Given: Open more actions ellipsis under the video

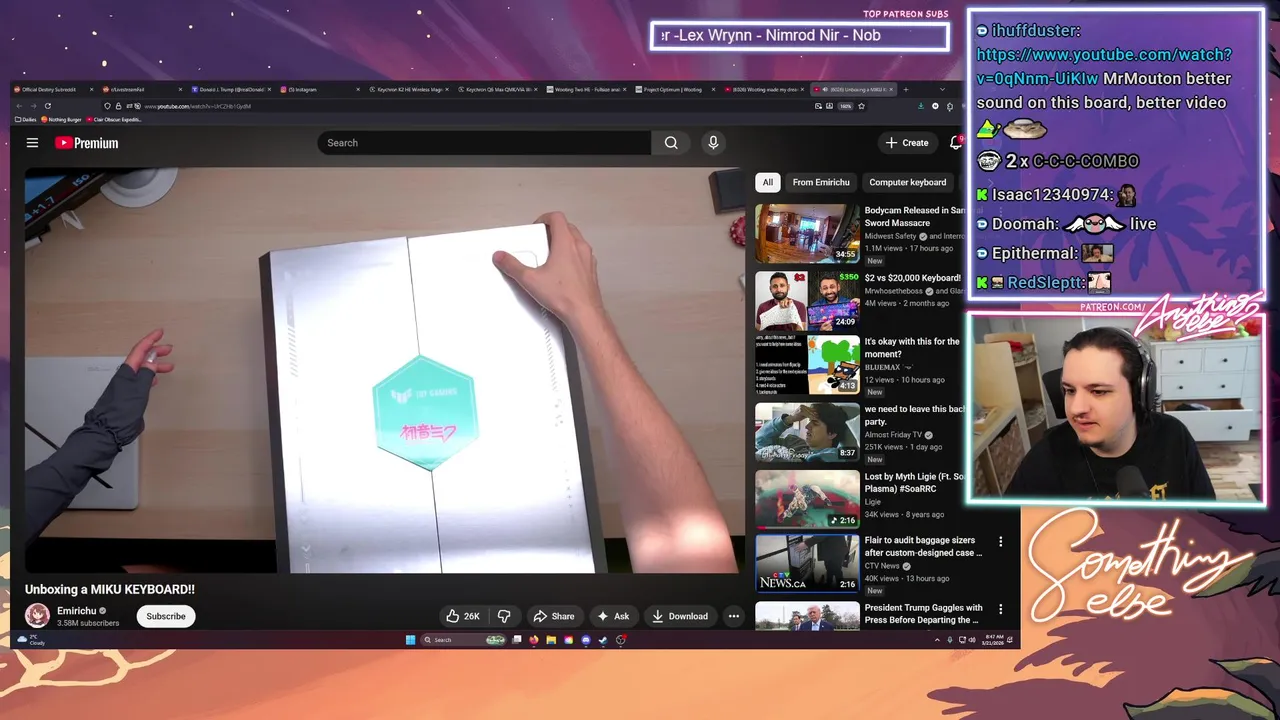Looking at the screenshot, I should (x=734, y=616).
